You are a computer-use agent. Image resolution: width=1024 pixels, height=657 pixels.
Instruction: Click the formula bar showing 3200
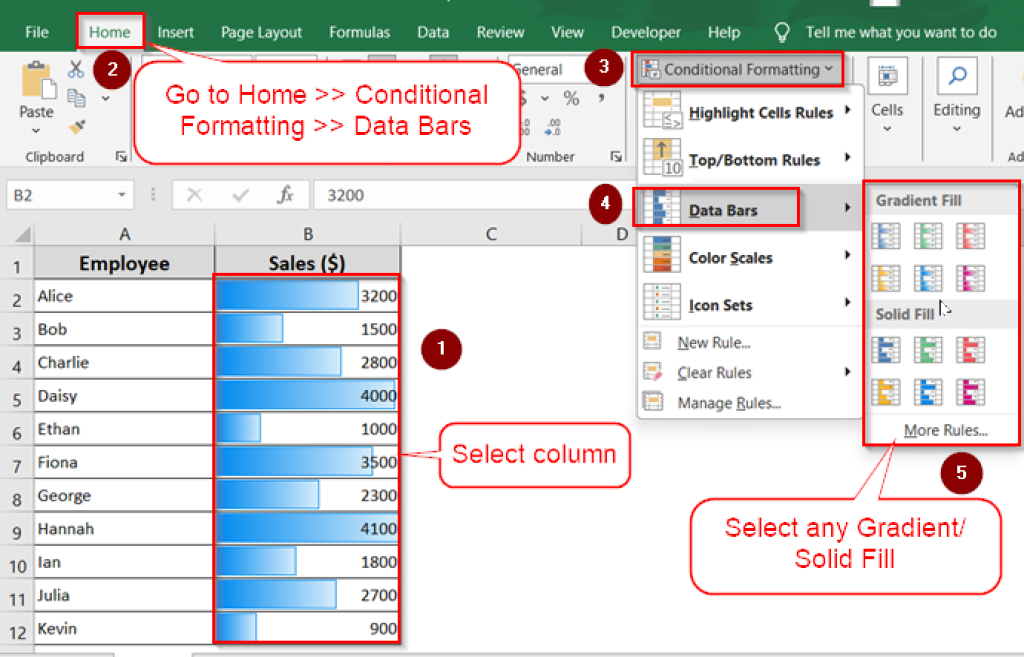pyautogui.click(x=400, y=194)
